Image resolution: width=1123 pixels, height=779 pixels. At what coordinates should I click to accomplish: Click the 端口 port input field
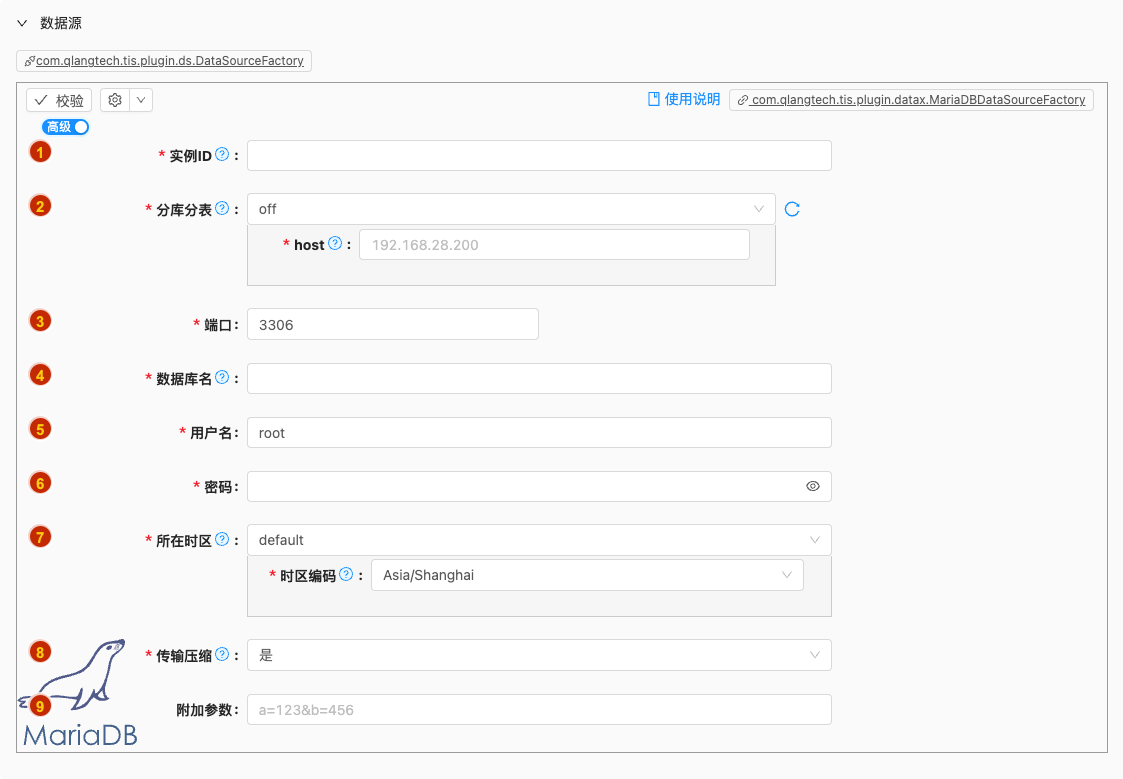tap(392, 324)
